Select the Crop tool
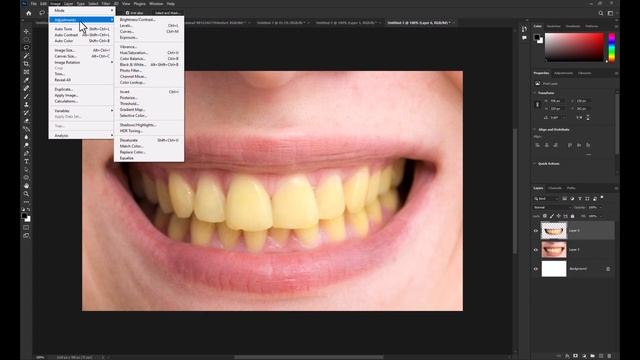The height and width of the screenshot is (360, 640). pos(26,64)
